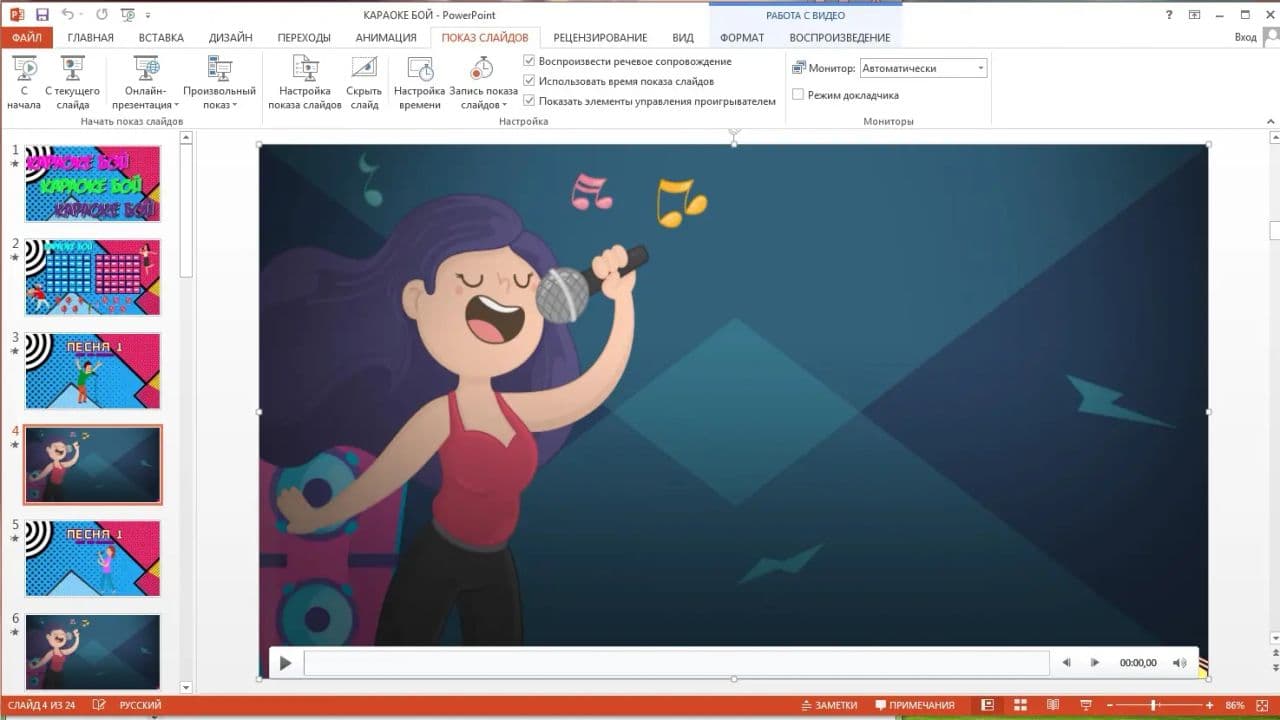Step video backward one frame
The image size is (1280, 720).
pyautogui.click(x=1066, y=662)
